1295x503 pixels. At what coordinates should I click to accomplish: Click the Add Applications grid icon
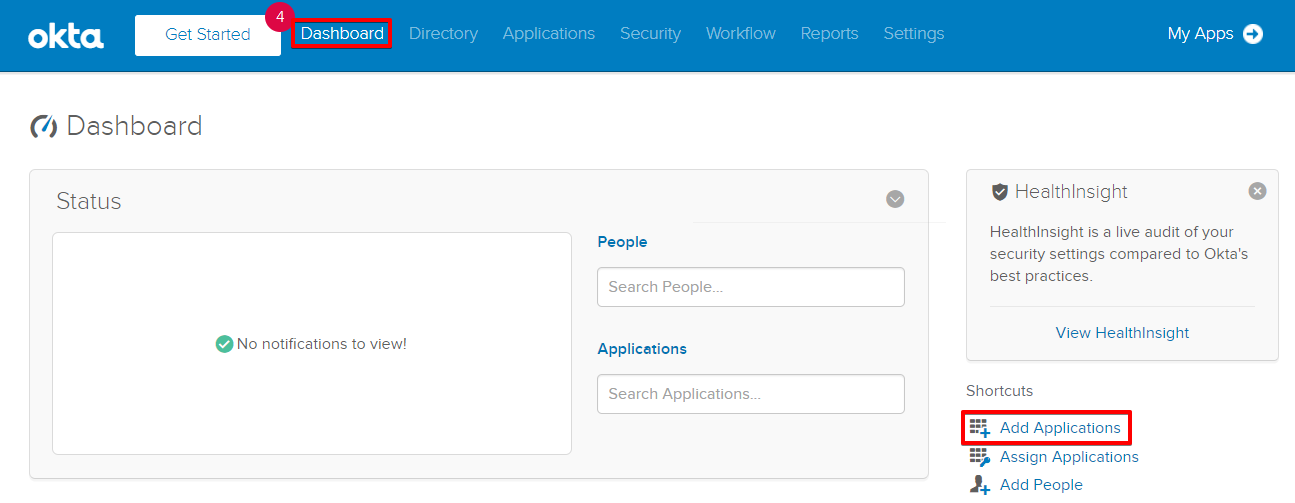(x=980, y=428)
